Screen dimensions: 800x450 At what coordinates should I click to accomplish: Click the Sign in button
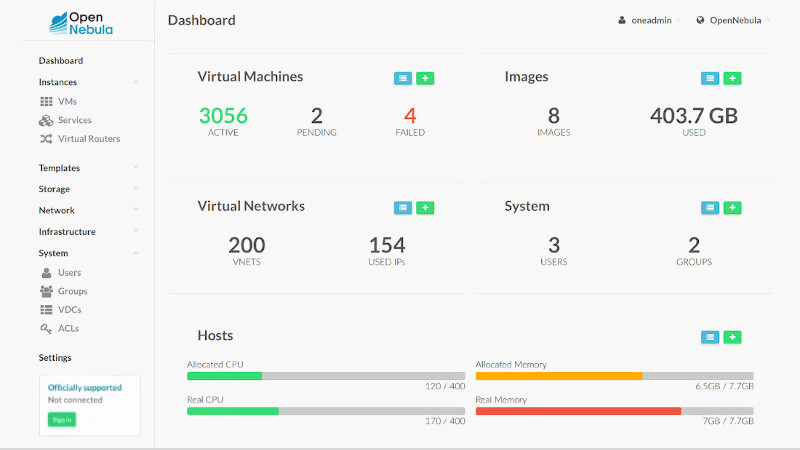pos(62,419)
